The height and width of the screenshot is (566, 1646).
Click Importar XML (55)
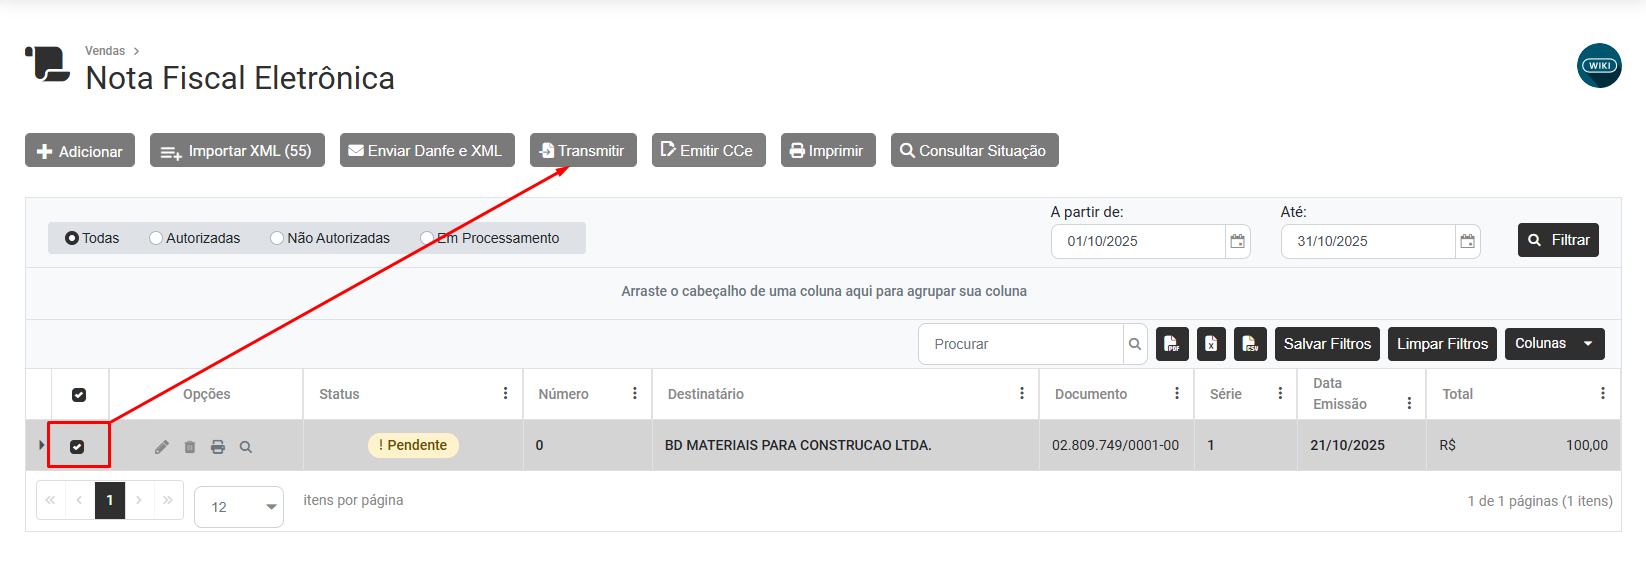coord(237,151)
